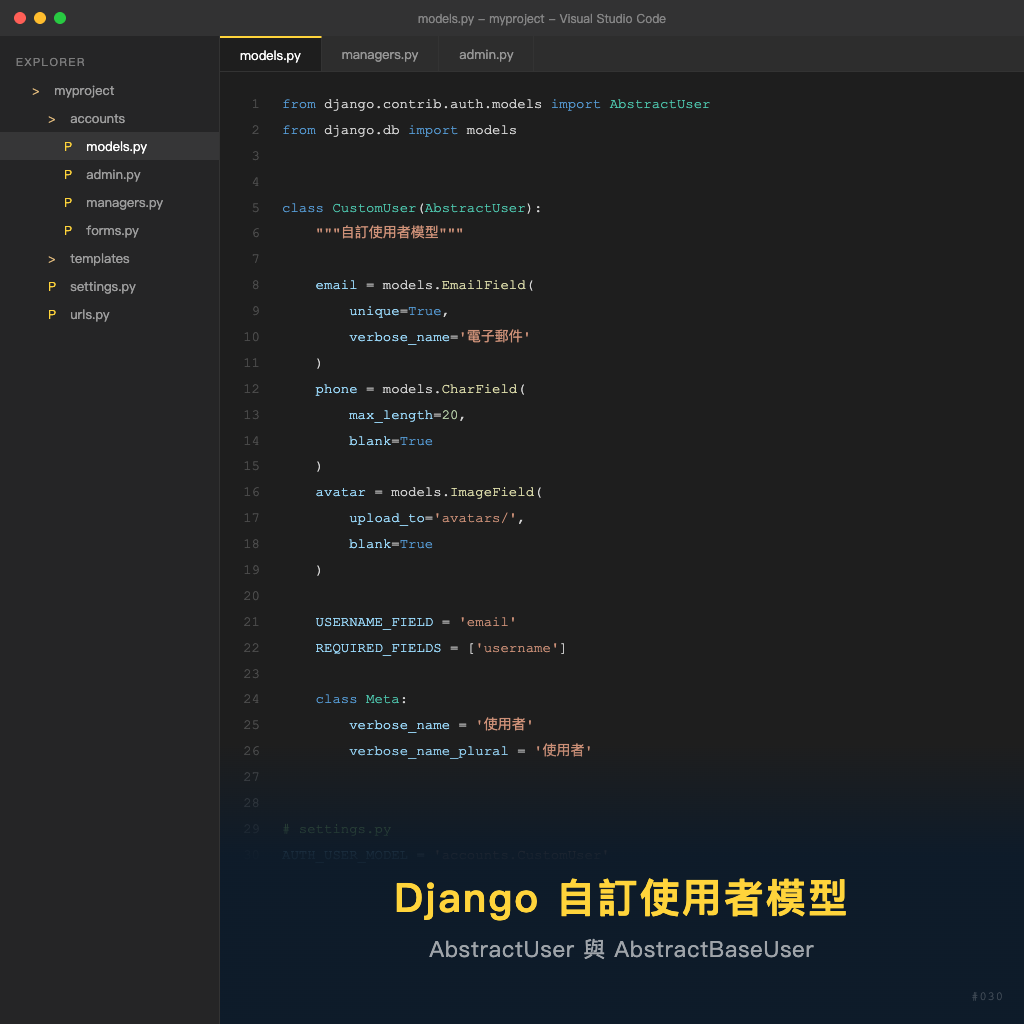Click the 'avatars/' upload_to string
The image size is (1024, 1024).
[x=475, y=519]
